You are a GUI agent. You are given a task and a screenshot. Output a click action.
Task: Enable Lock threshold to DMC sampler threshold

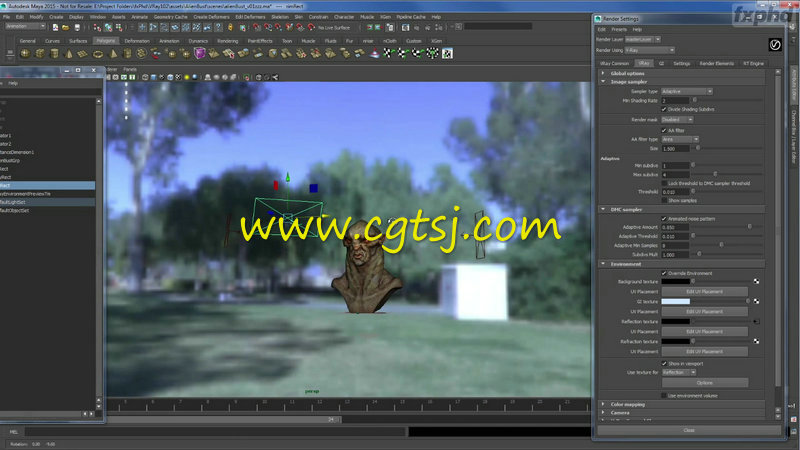[x=664, y=183]
